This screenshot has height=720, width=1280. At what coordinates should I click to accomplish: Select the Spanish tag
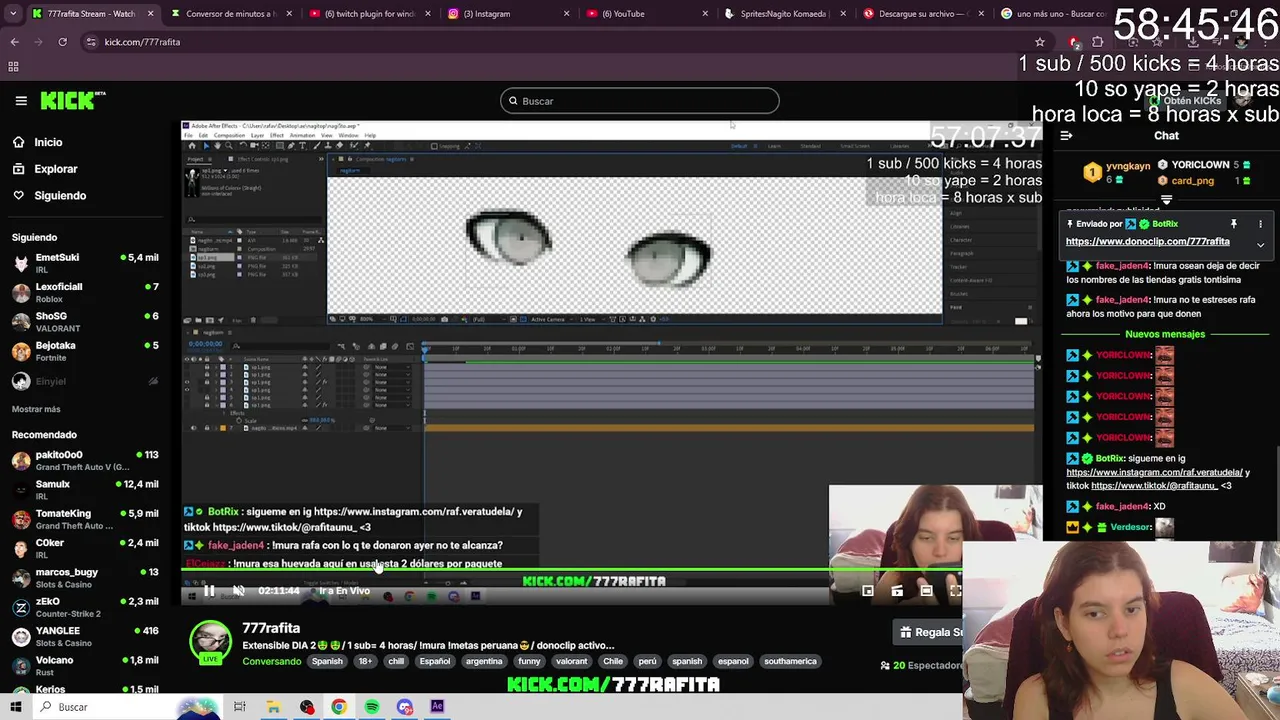pyautogui.click(x=327, y=661)
